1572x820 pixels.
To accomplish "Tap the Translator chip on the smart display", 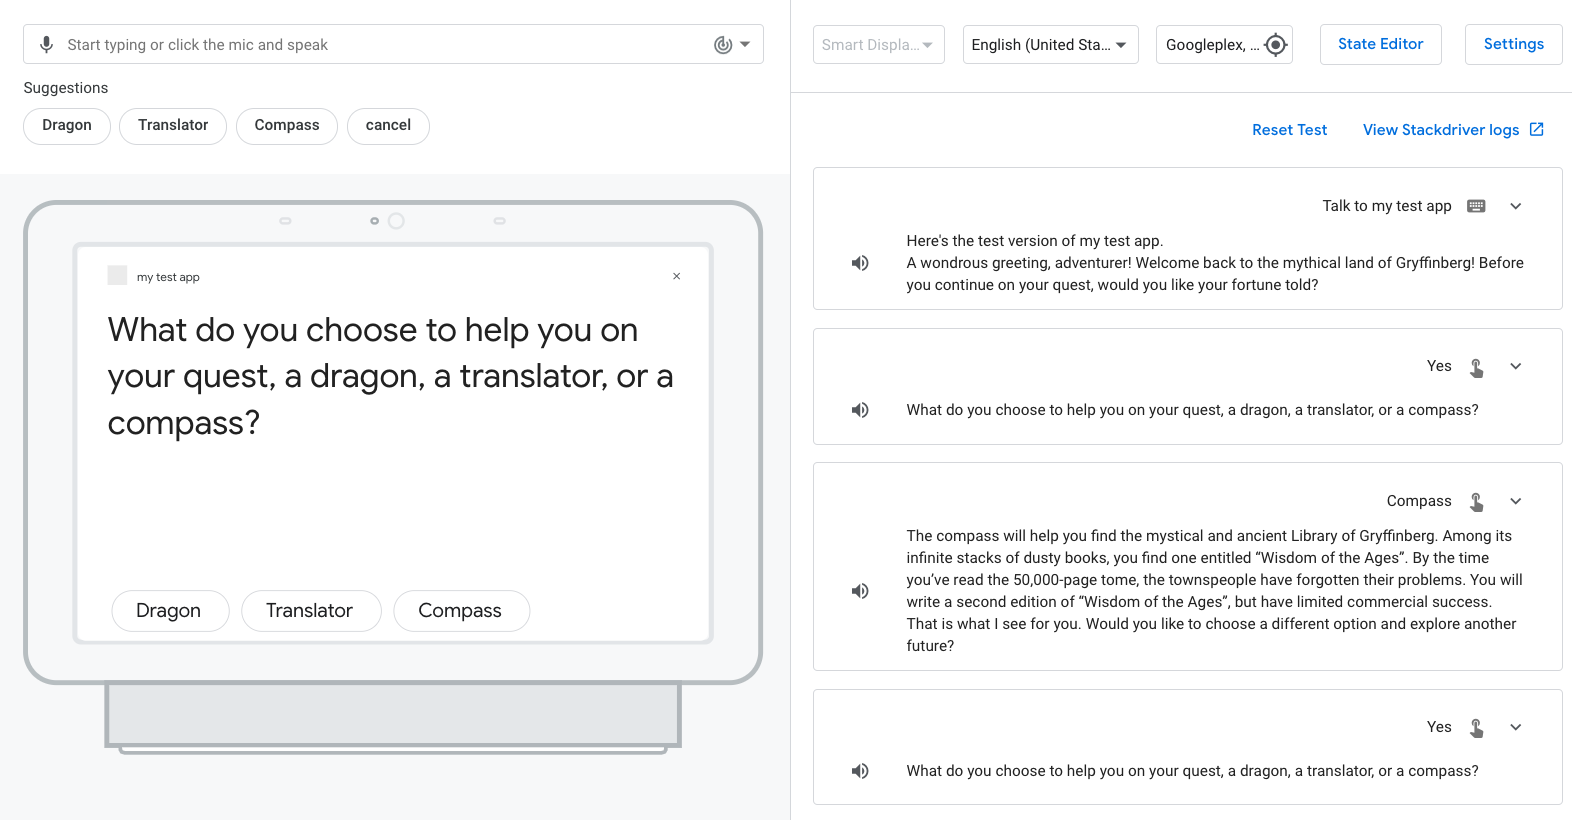I will pos(310,611).
